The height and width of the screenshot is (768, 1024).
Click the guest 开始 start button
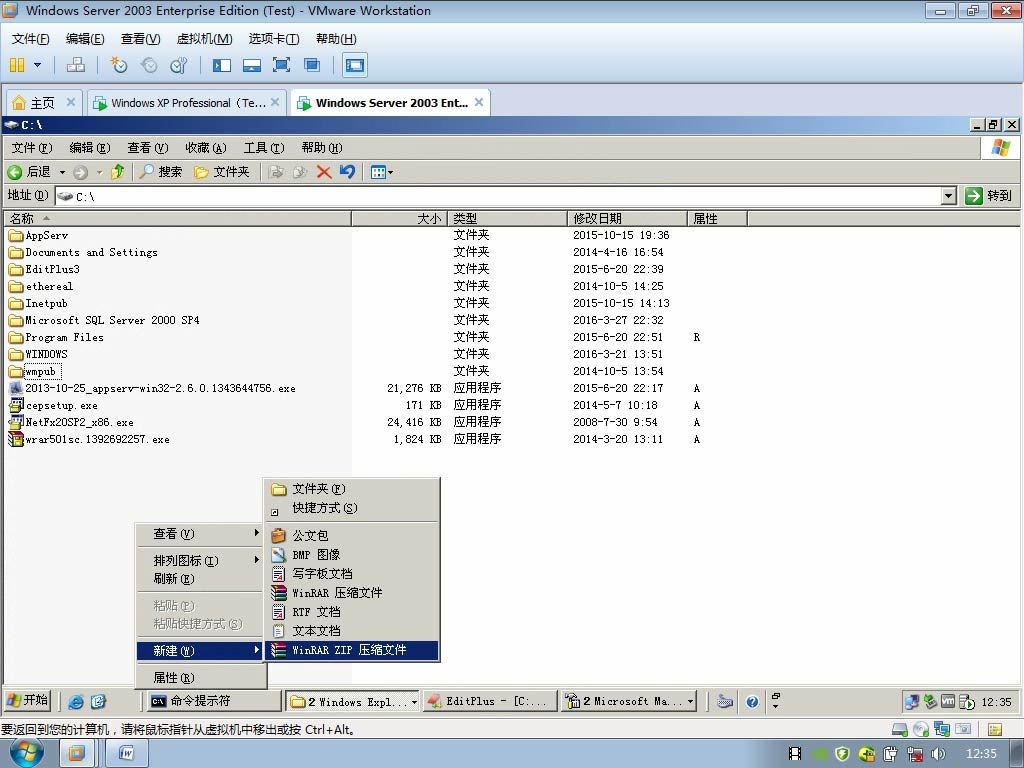click(x=27, y=701)
